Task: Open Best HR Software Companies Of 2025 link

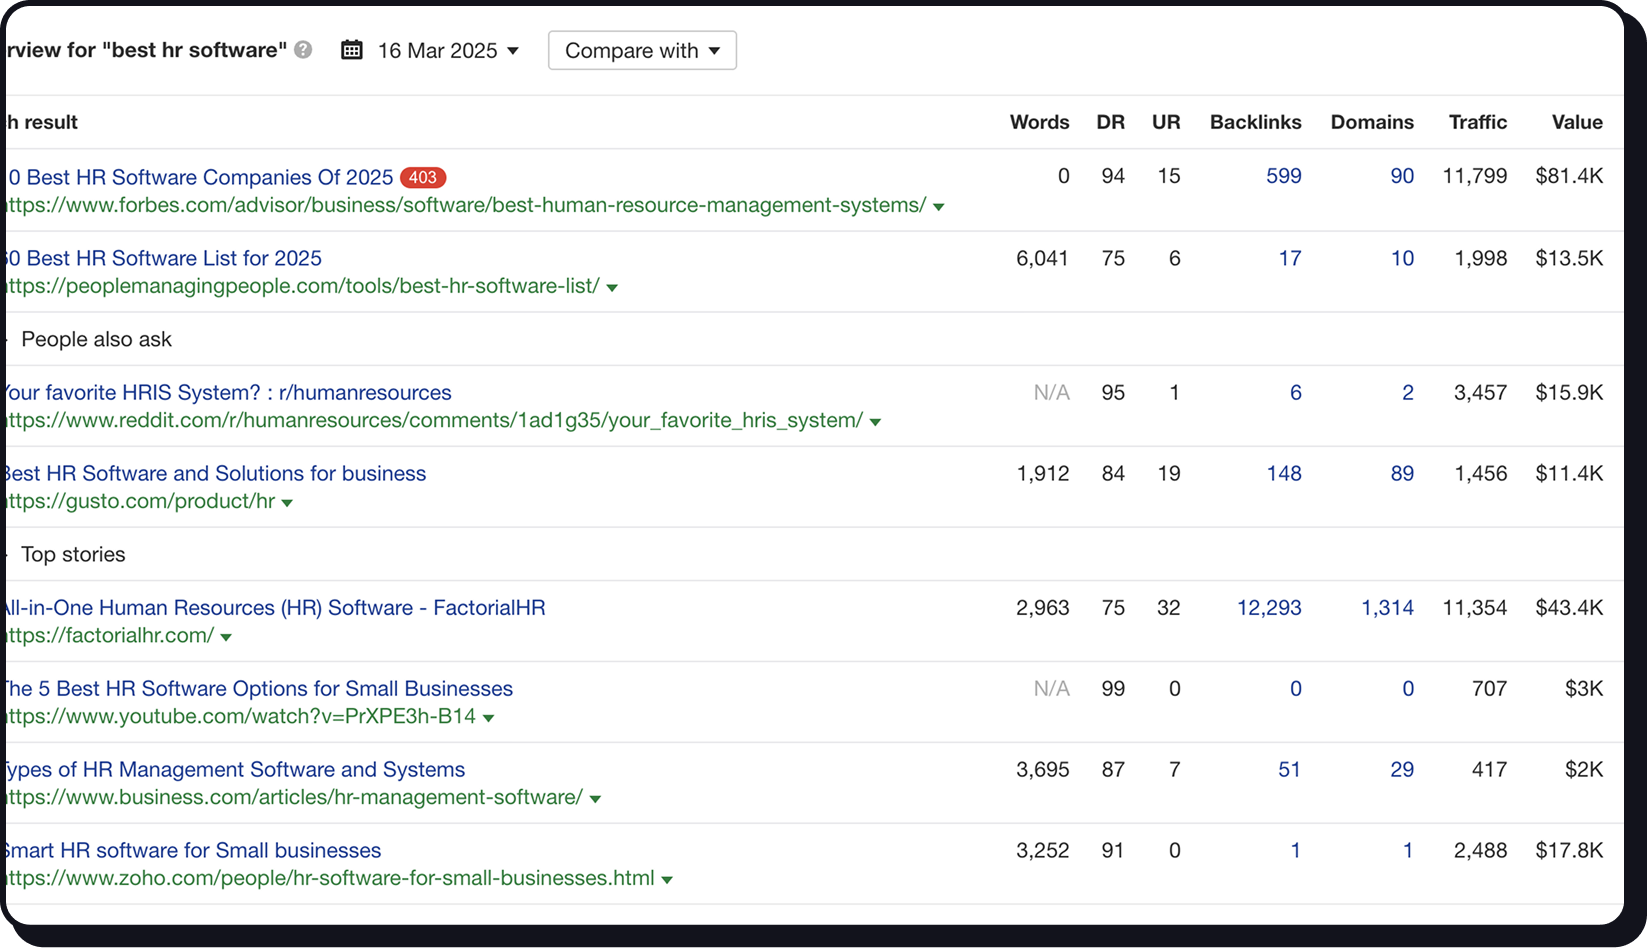Action: [x=200, y=177]
